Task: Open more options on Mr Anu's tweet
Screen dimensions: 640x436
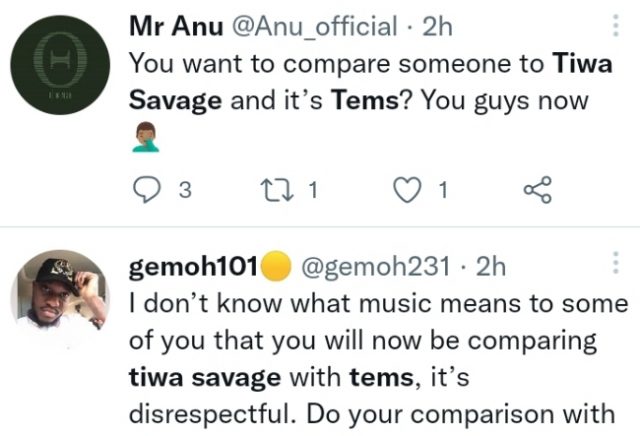Action: click(x=613, y=27)
